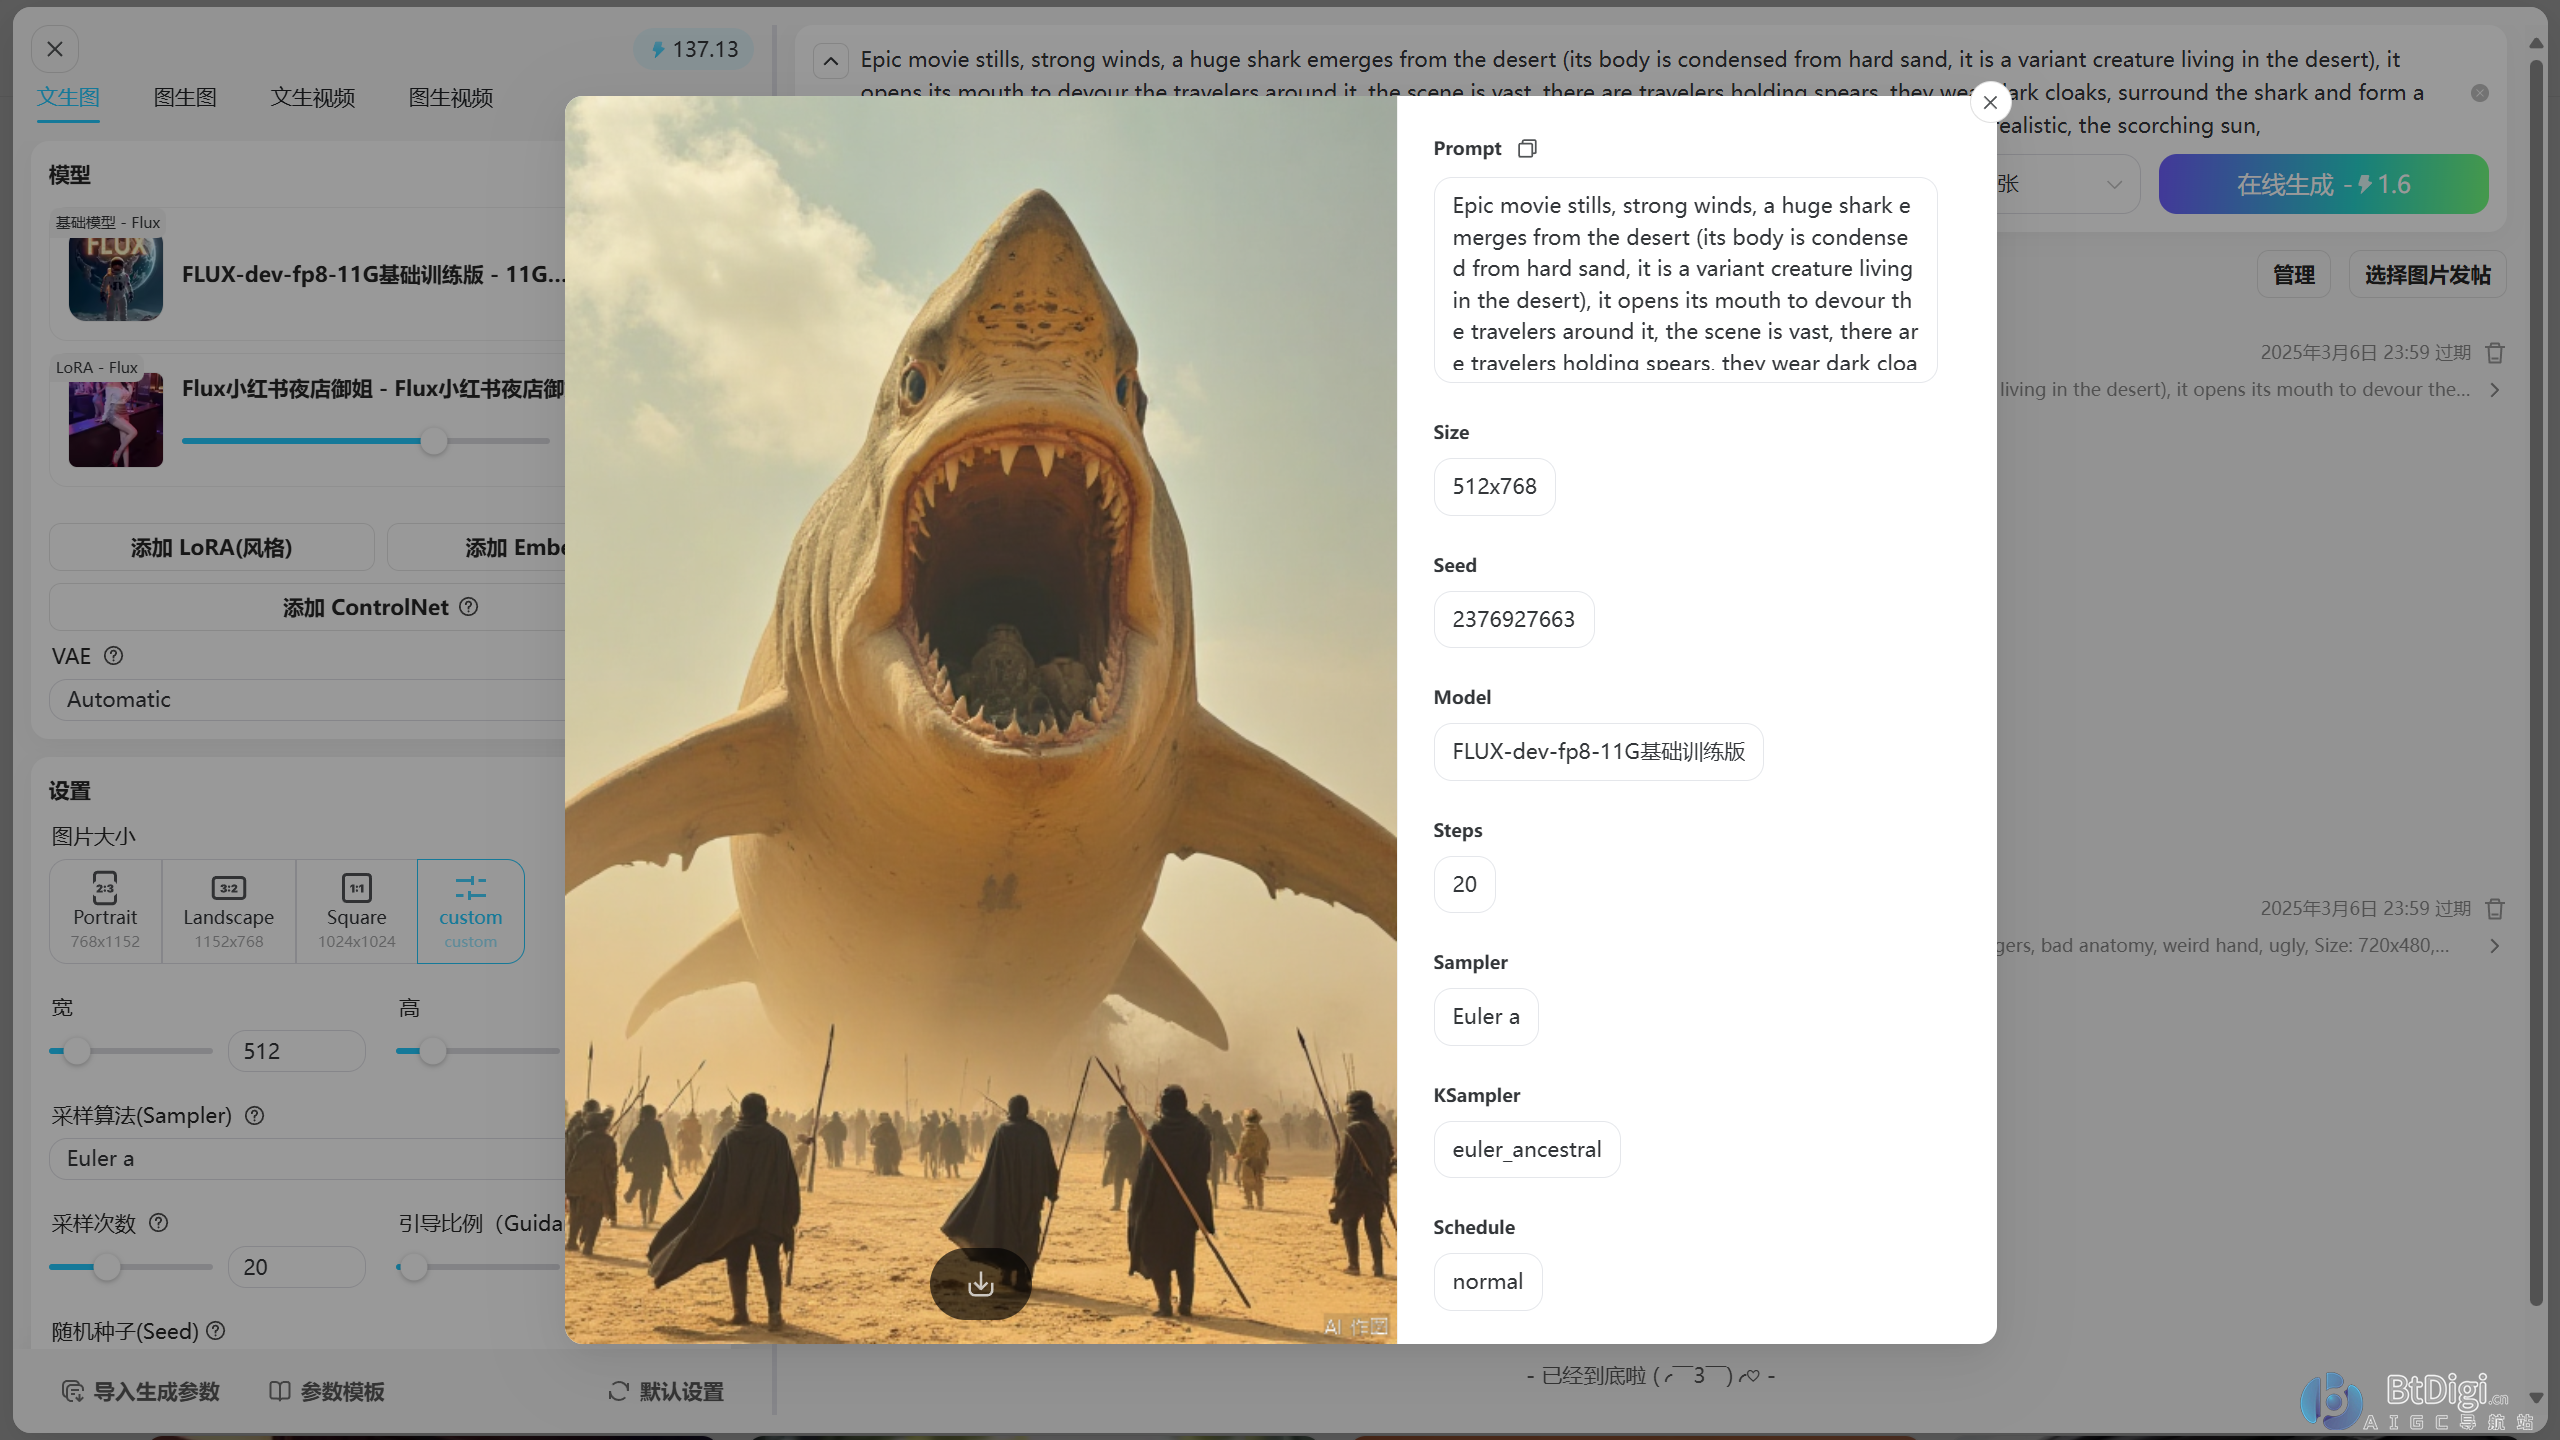This screenshot has height=1440, width=2560.
Task: Click the KSampler value euler_ancestral
Action: tap(1526, 1149)
